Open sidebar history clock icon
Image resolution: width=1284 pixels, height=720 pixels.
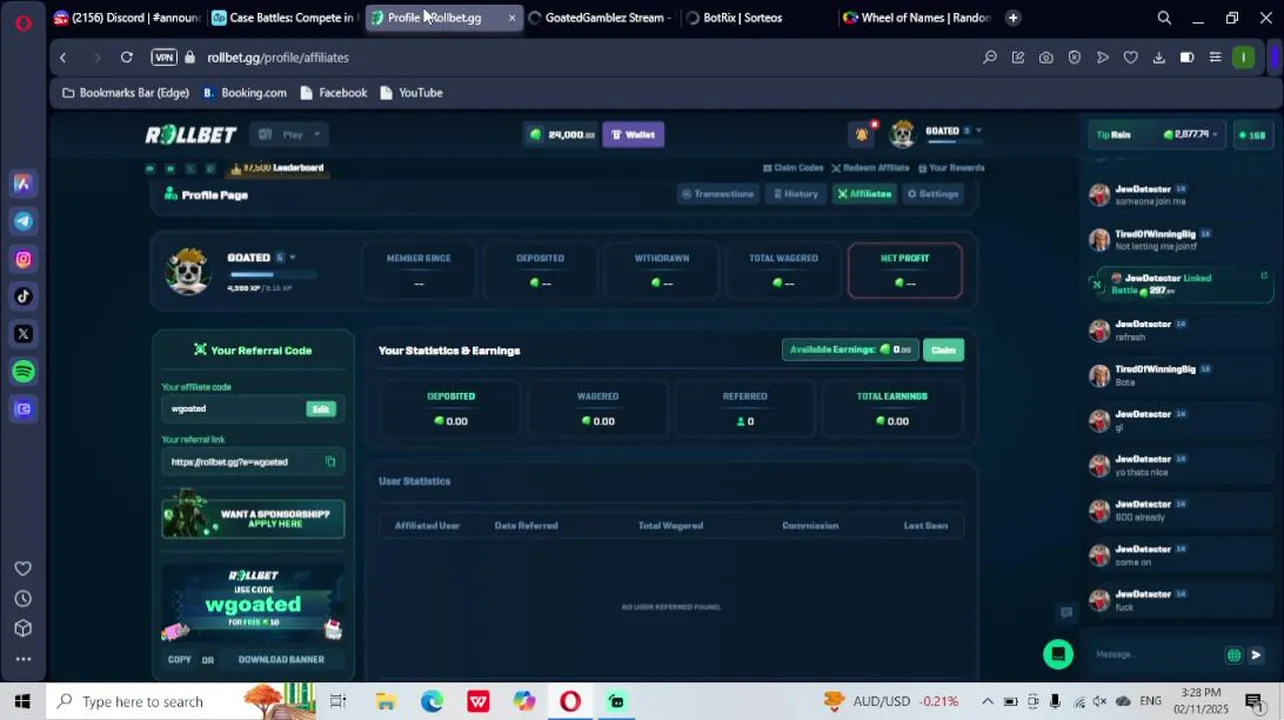click(23, 599)
